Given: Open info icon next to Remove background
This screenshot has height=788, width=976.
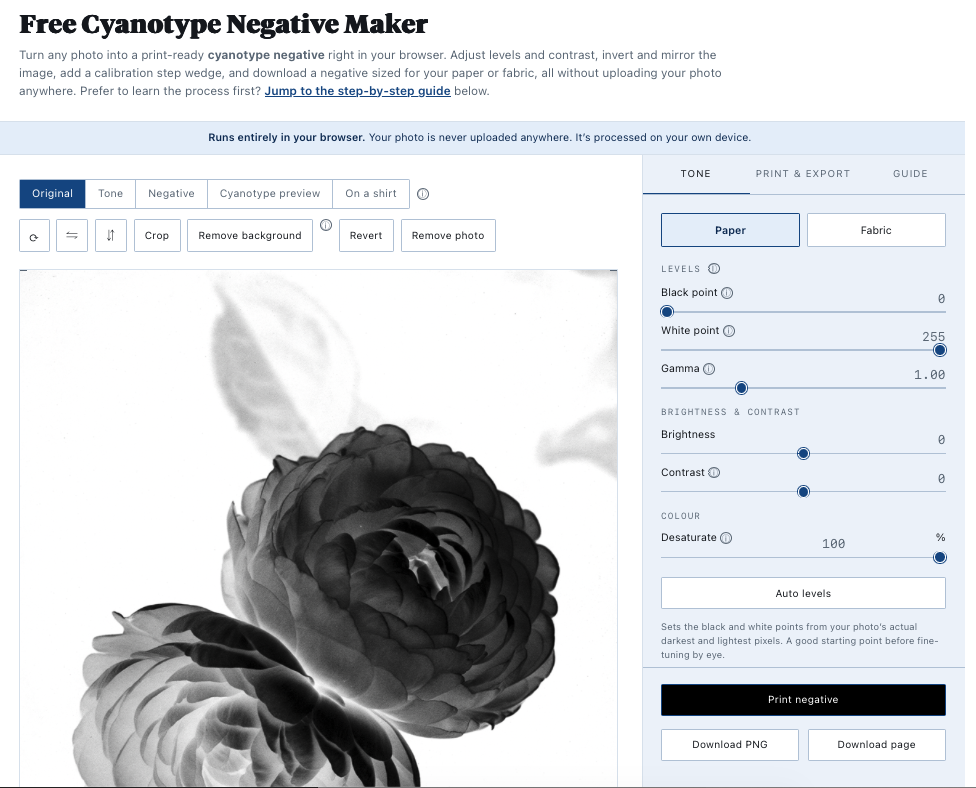Looking at the screenshot, I should (326, 225).
